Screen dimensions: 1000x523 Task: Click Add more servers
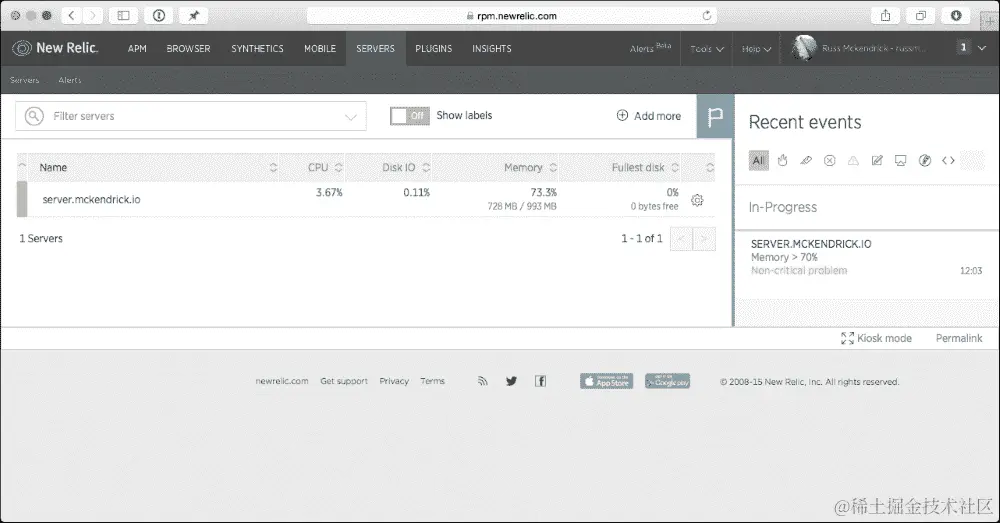pos(649,115)
